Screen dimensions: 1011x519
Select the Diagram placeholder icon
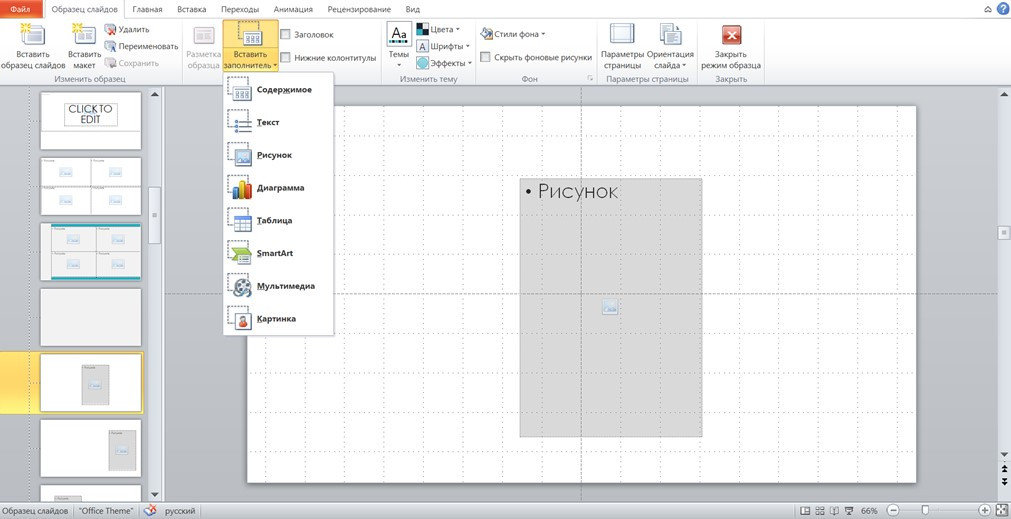(240, 188)
